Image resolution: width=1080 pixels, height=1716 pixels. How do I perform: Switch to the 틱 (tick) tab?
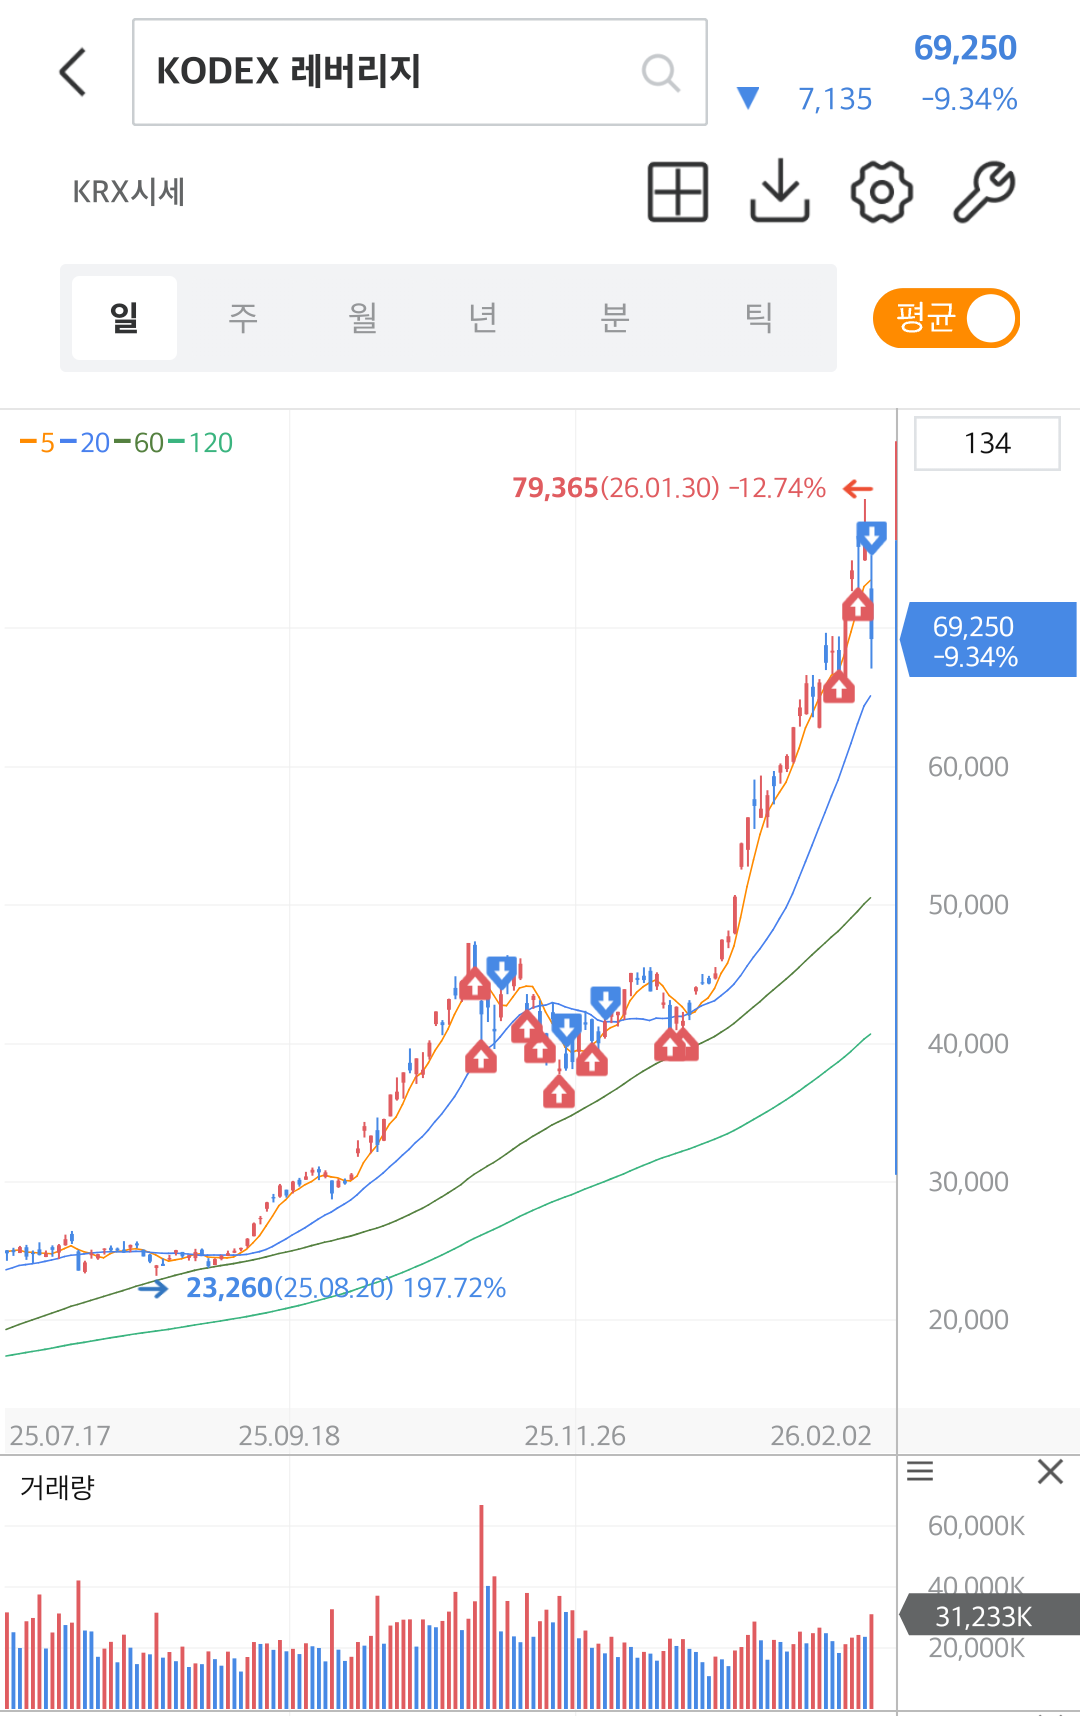pos(759,318)
